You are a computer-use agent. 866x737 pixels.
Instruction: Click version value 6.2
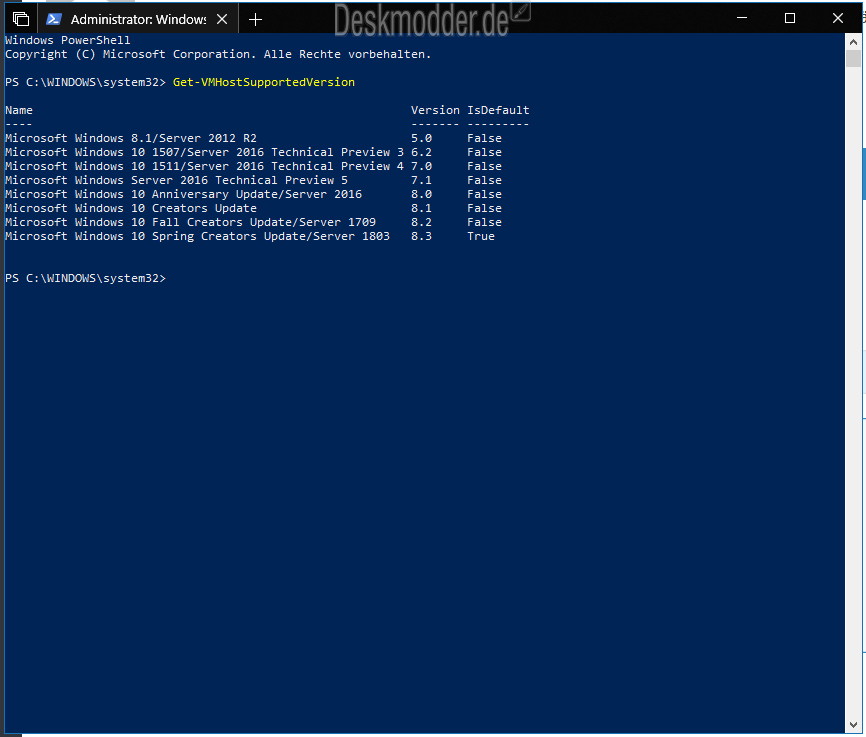tap(421, 152)
